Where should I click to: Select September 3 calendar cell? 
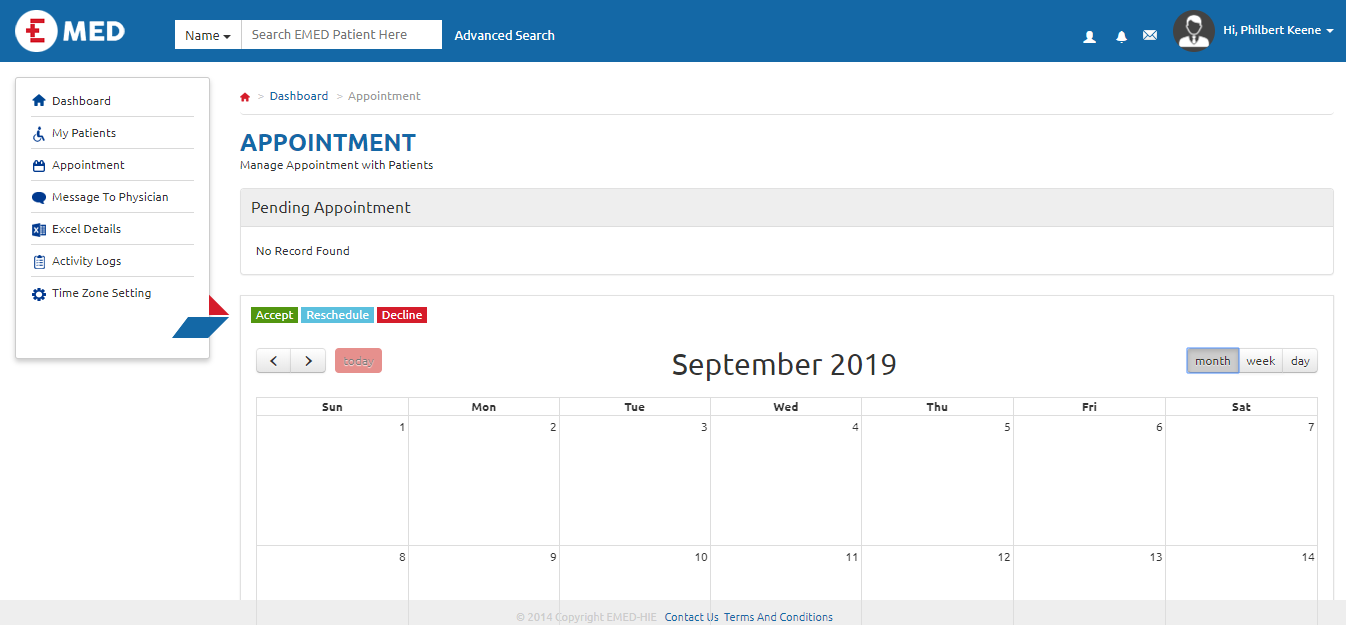pyautogui.click(x=635, y=480)
